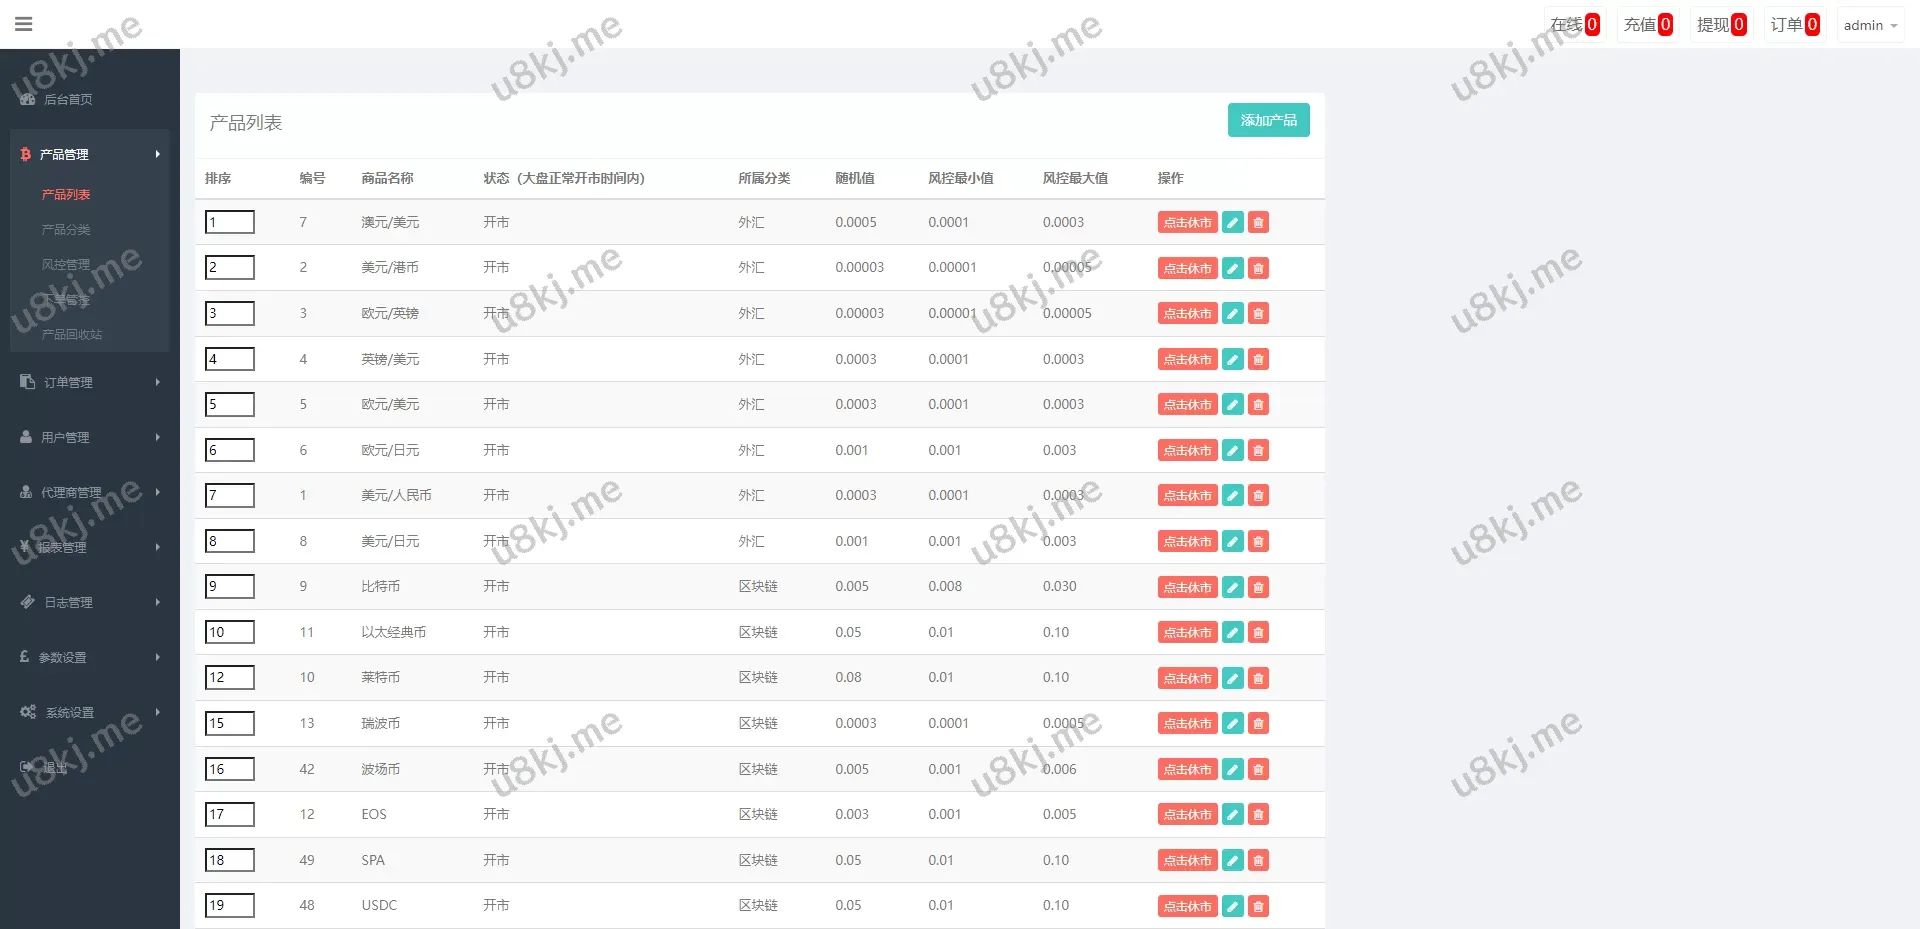Toggle 点击休市 for 以太经典币 product
The image size is (1920, 929).
(x=1187, y=633)
